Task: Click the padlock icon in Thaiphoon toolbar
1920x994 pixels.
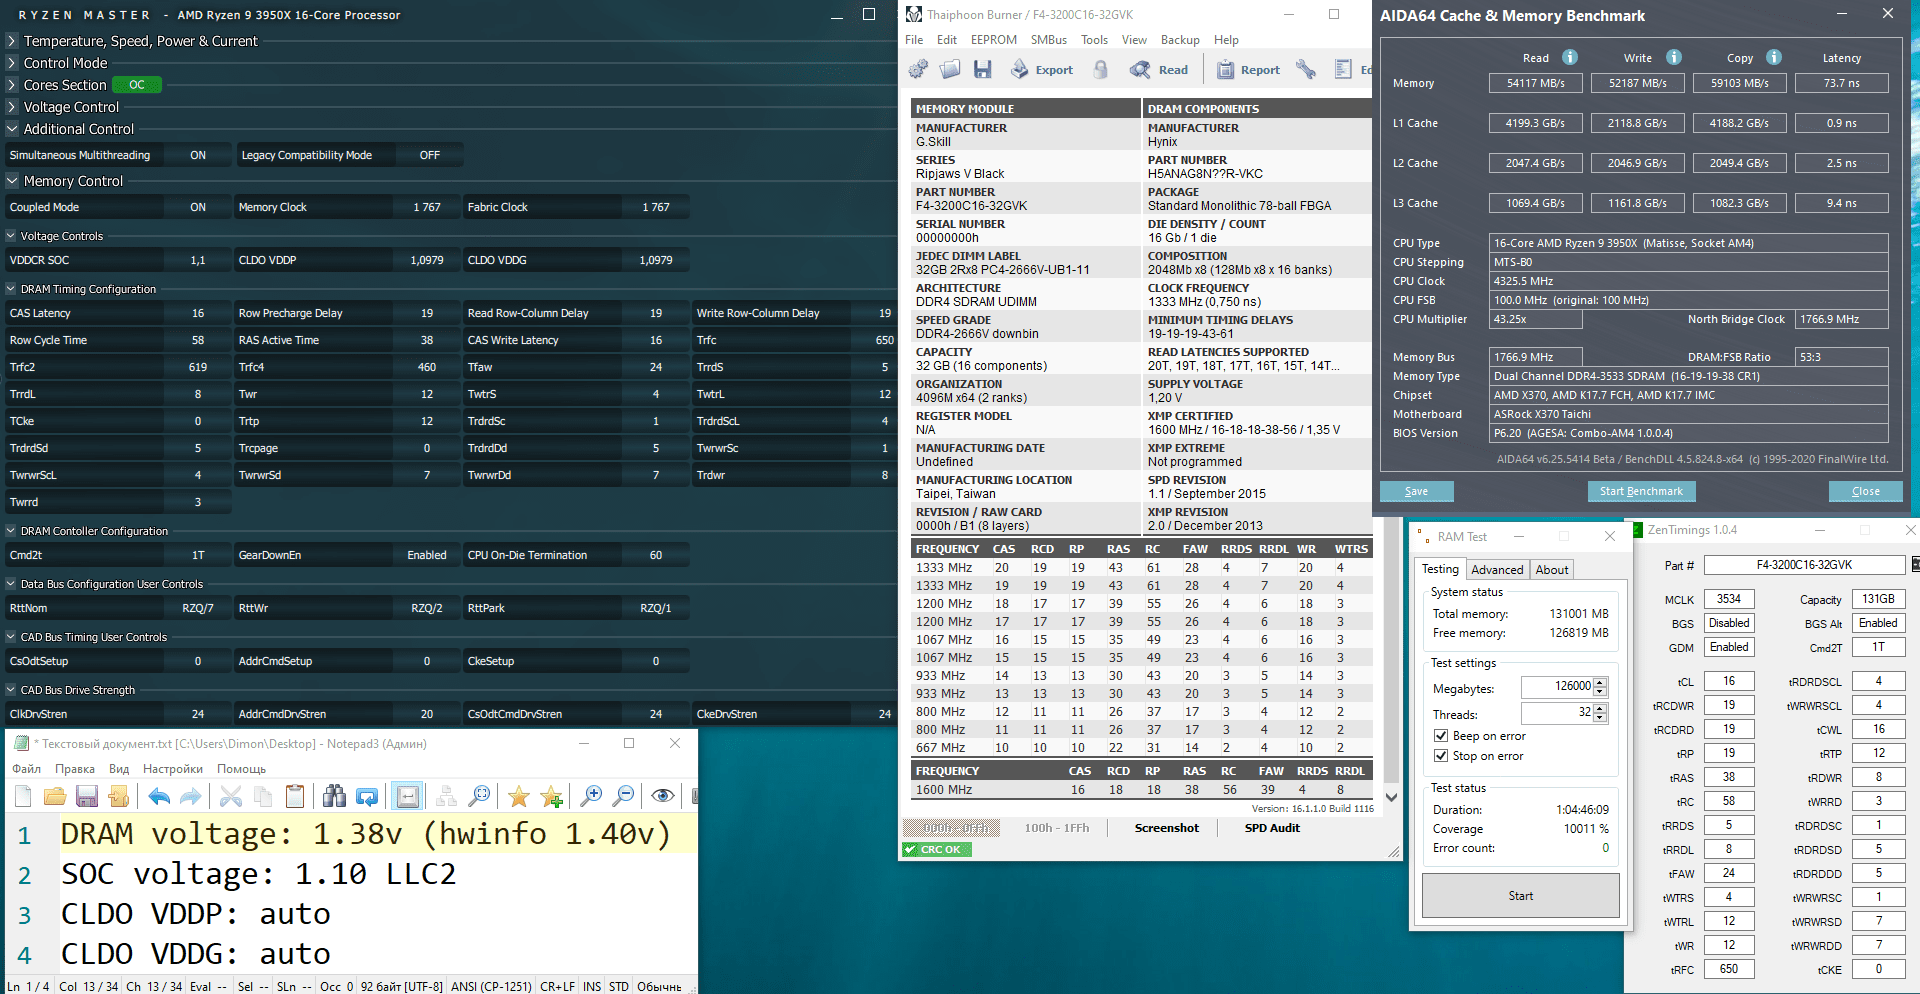Action: (x=1101, y=69)
